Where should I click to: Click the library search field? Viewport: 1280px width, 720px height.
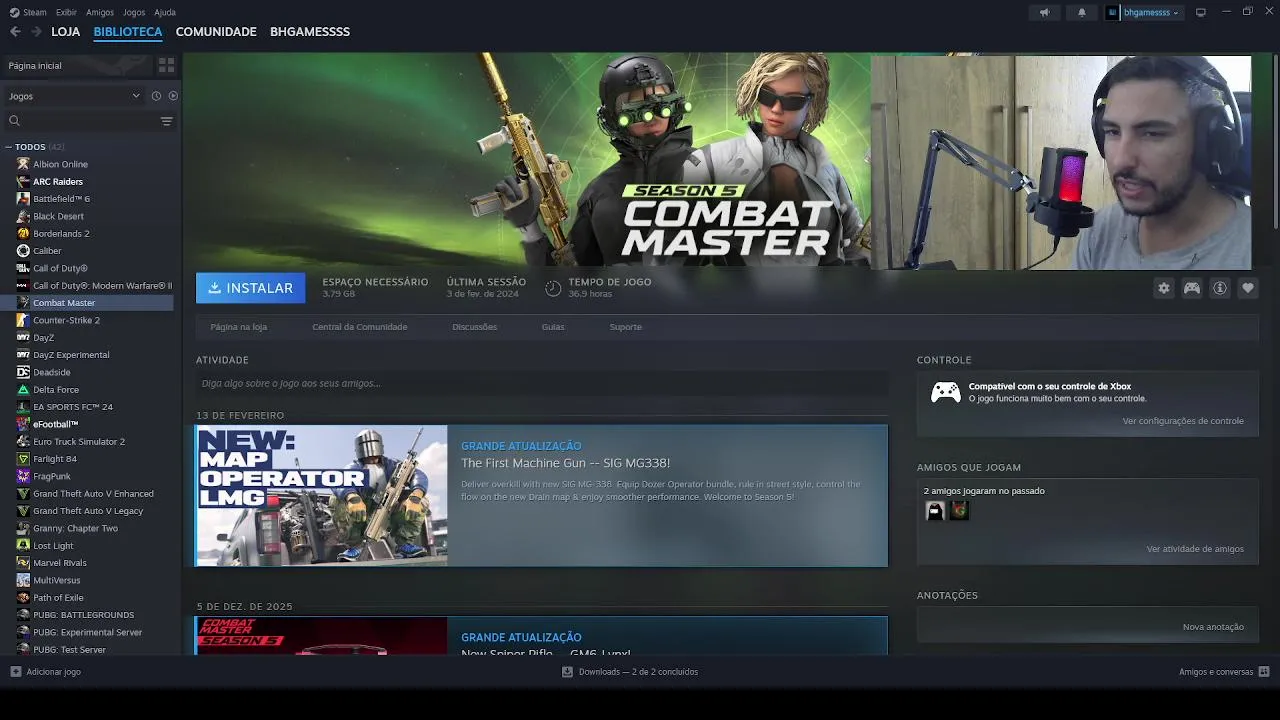tap(82, 121)
